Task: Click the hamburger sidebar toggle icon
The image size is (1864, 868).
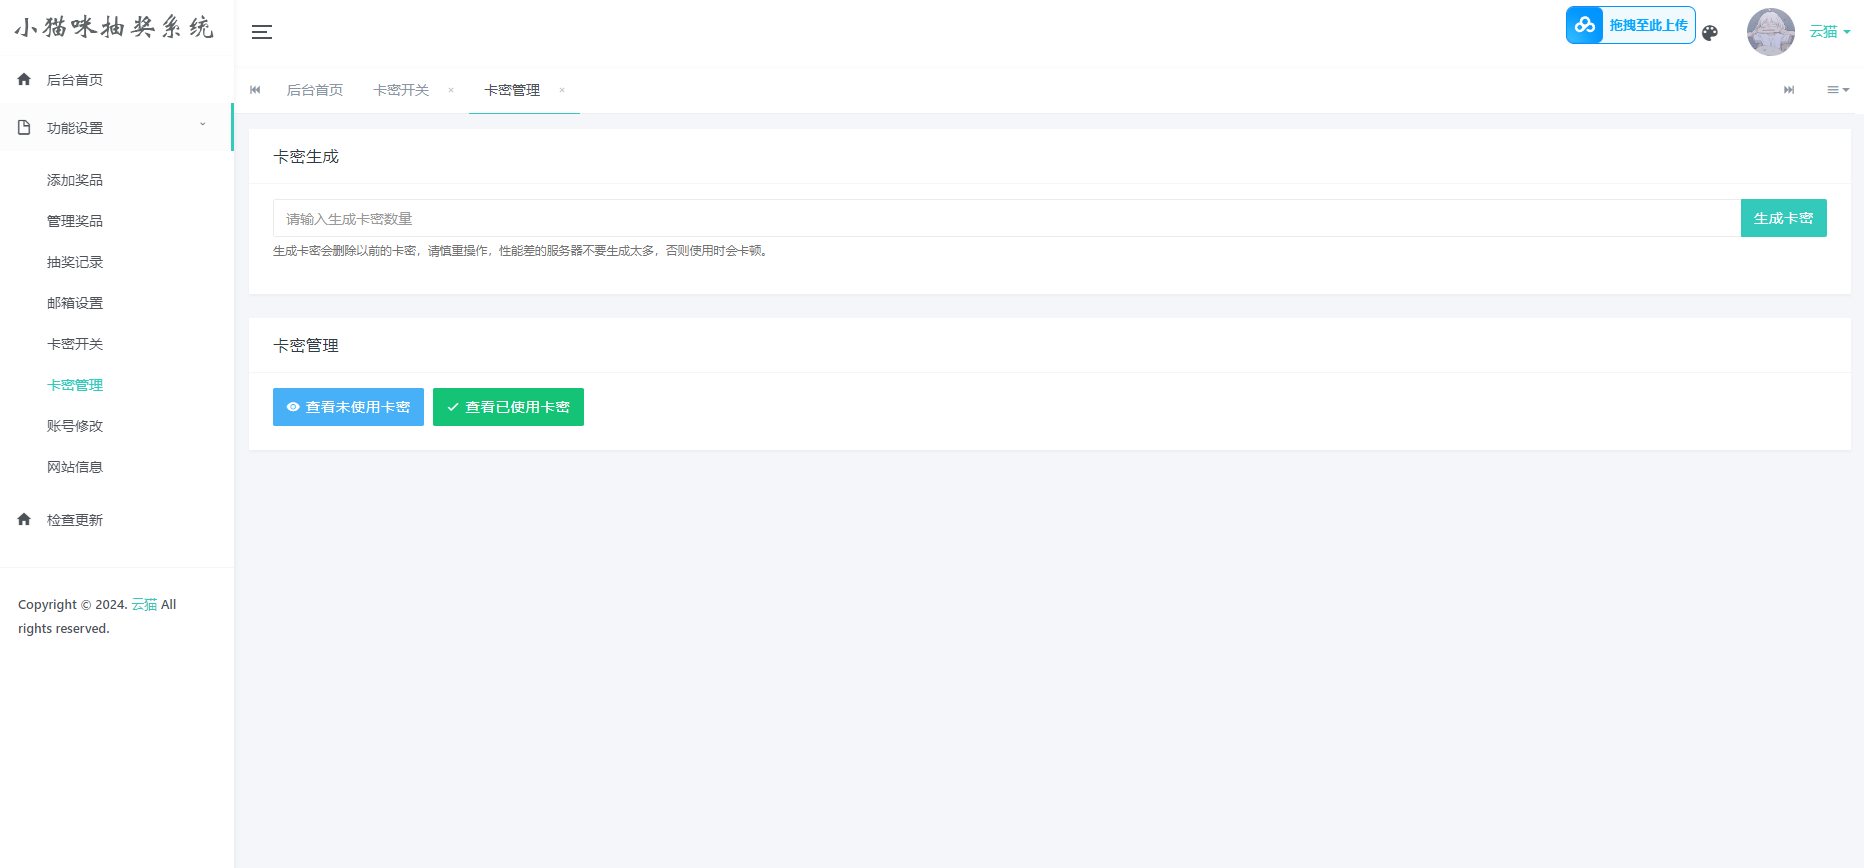Action: pos(262,32)
